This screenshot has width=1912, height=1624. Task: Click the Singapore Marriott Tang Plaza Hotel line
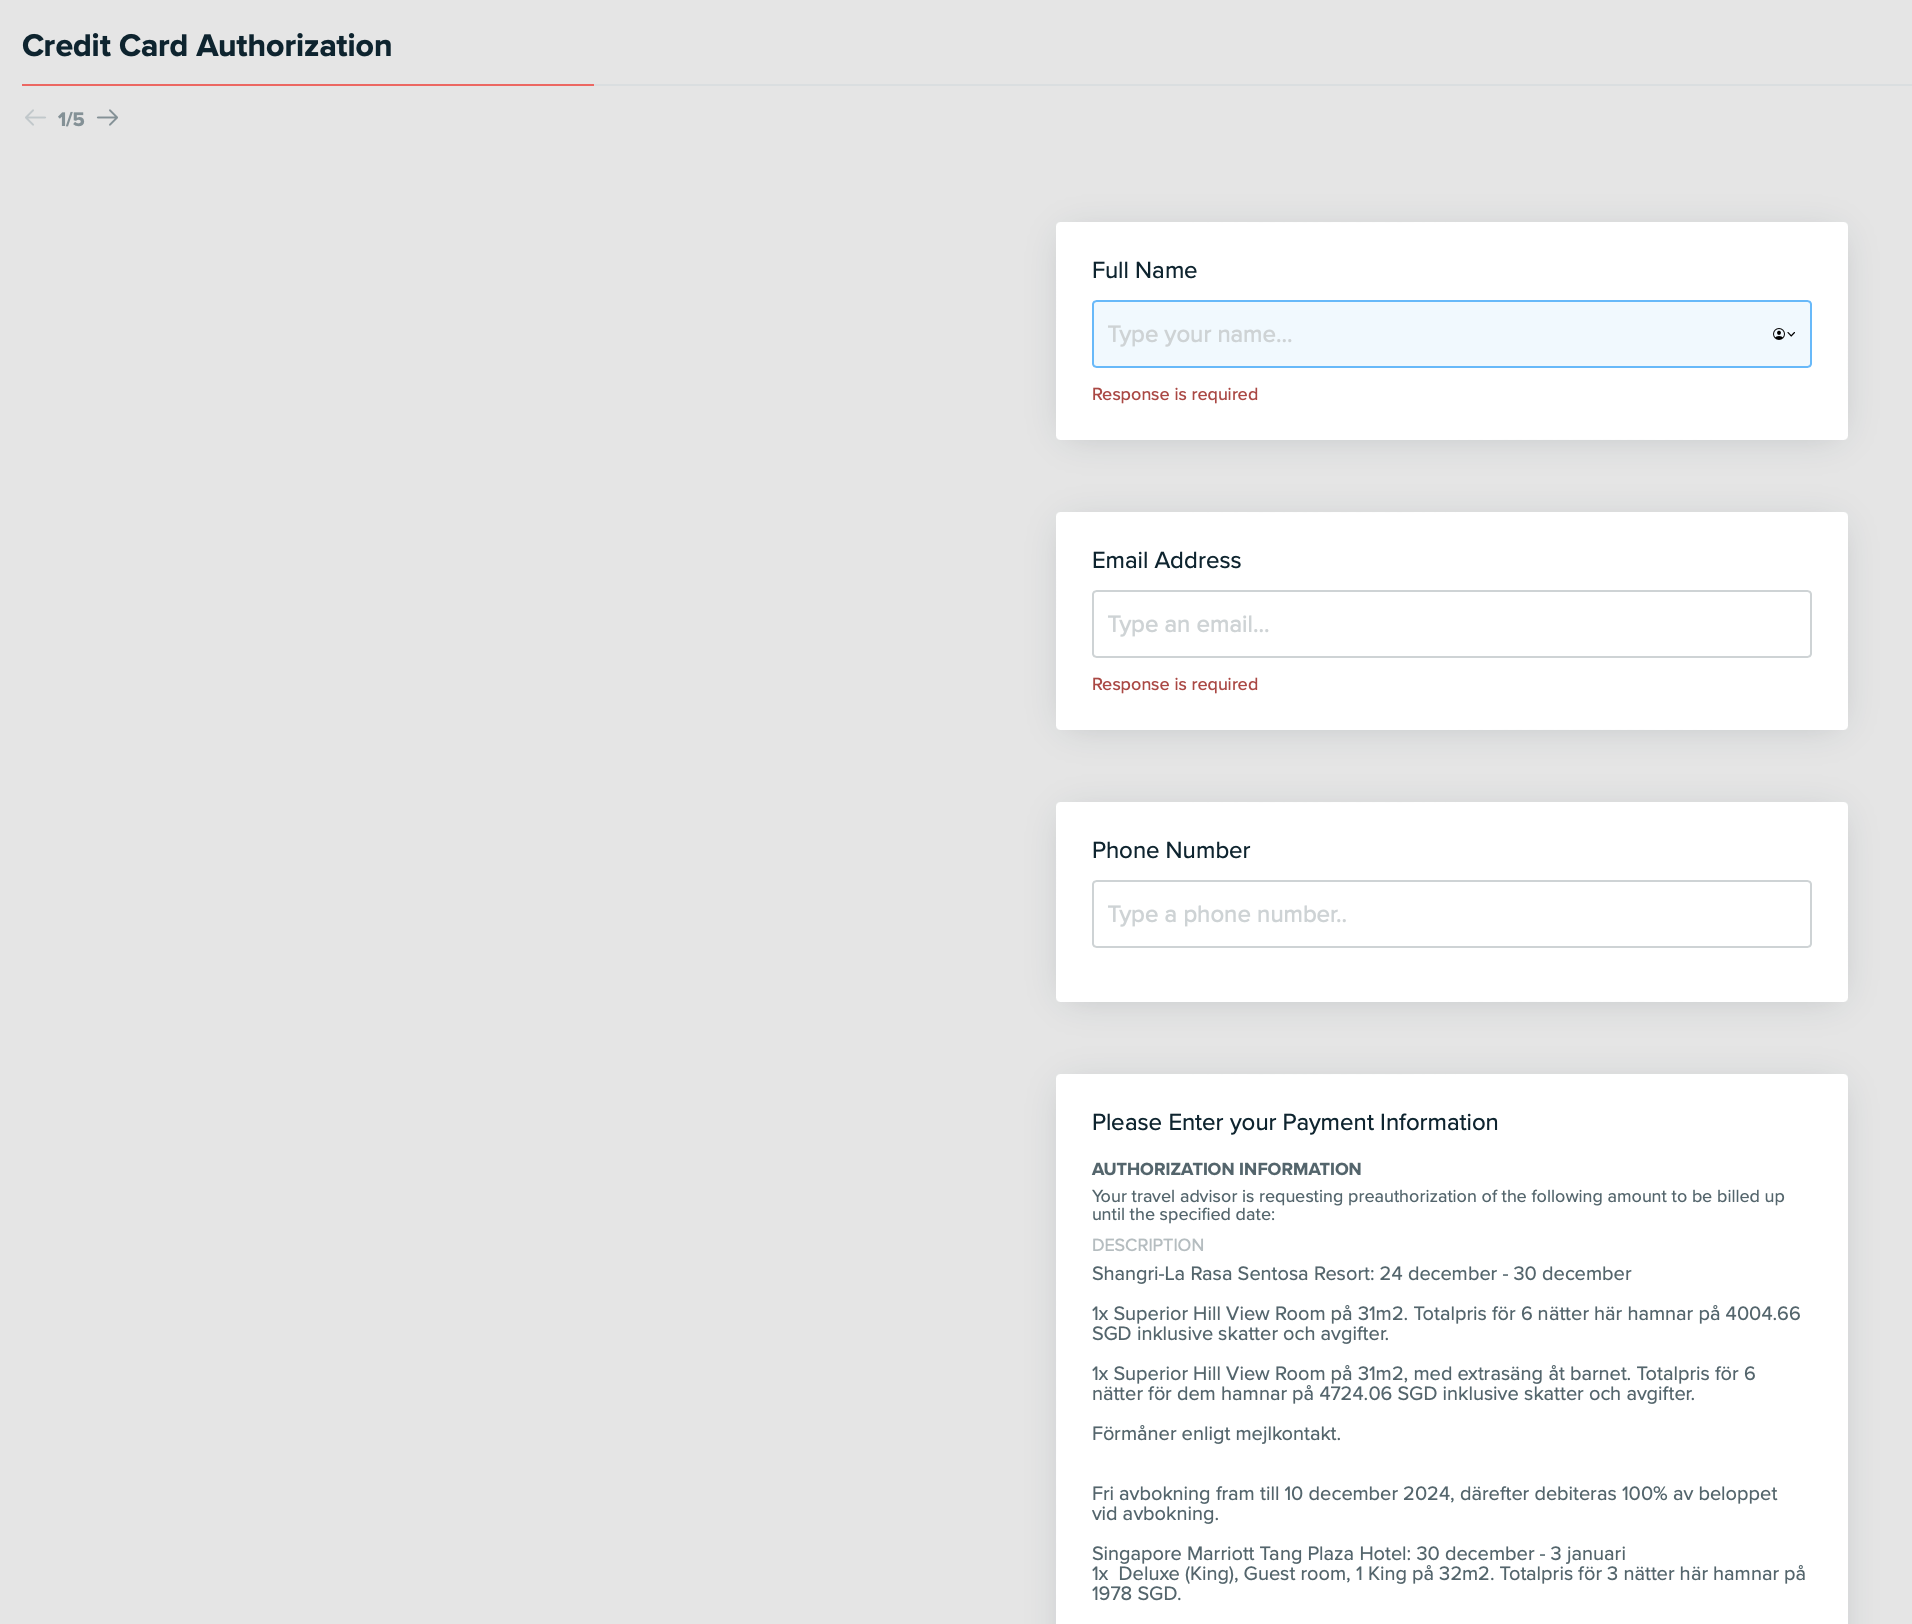coord(1358,1553)
